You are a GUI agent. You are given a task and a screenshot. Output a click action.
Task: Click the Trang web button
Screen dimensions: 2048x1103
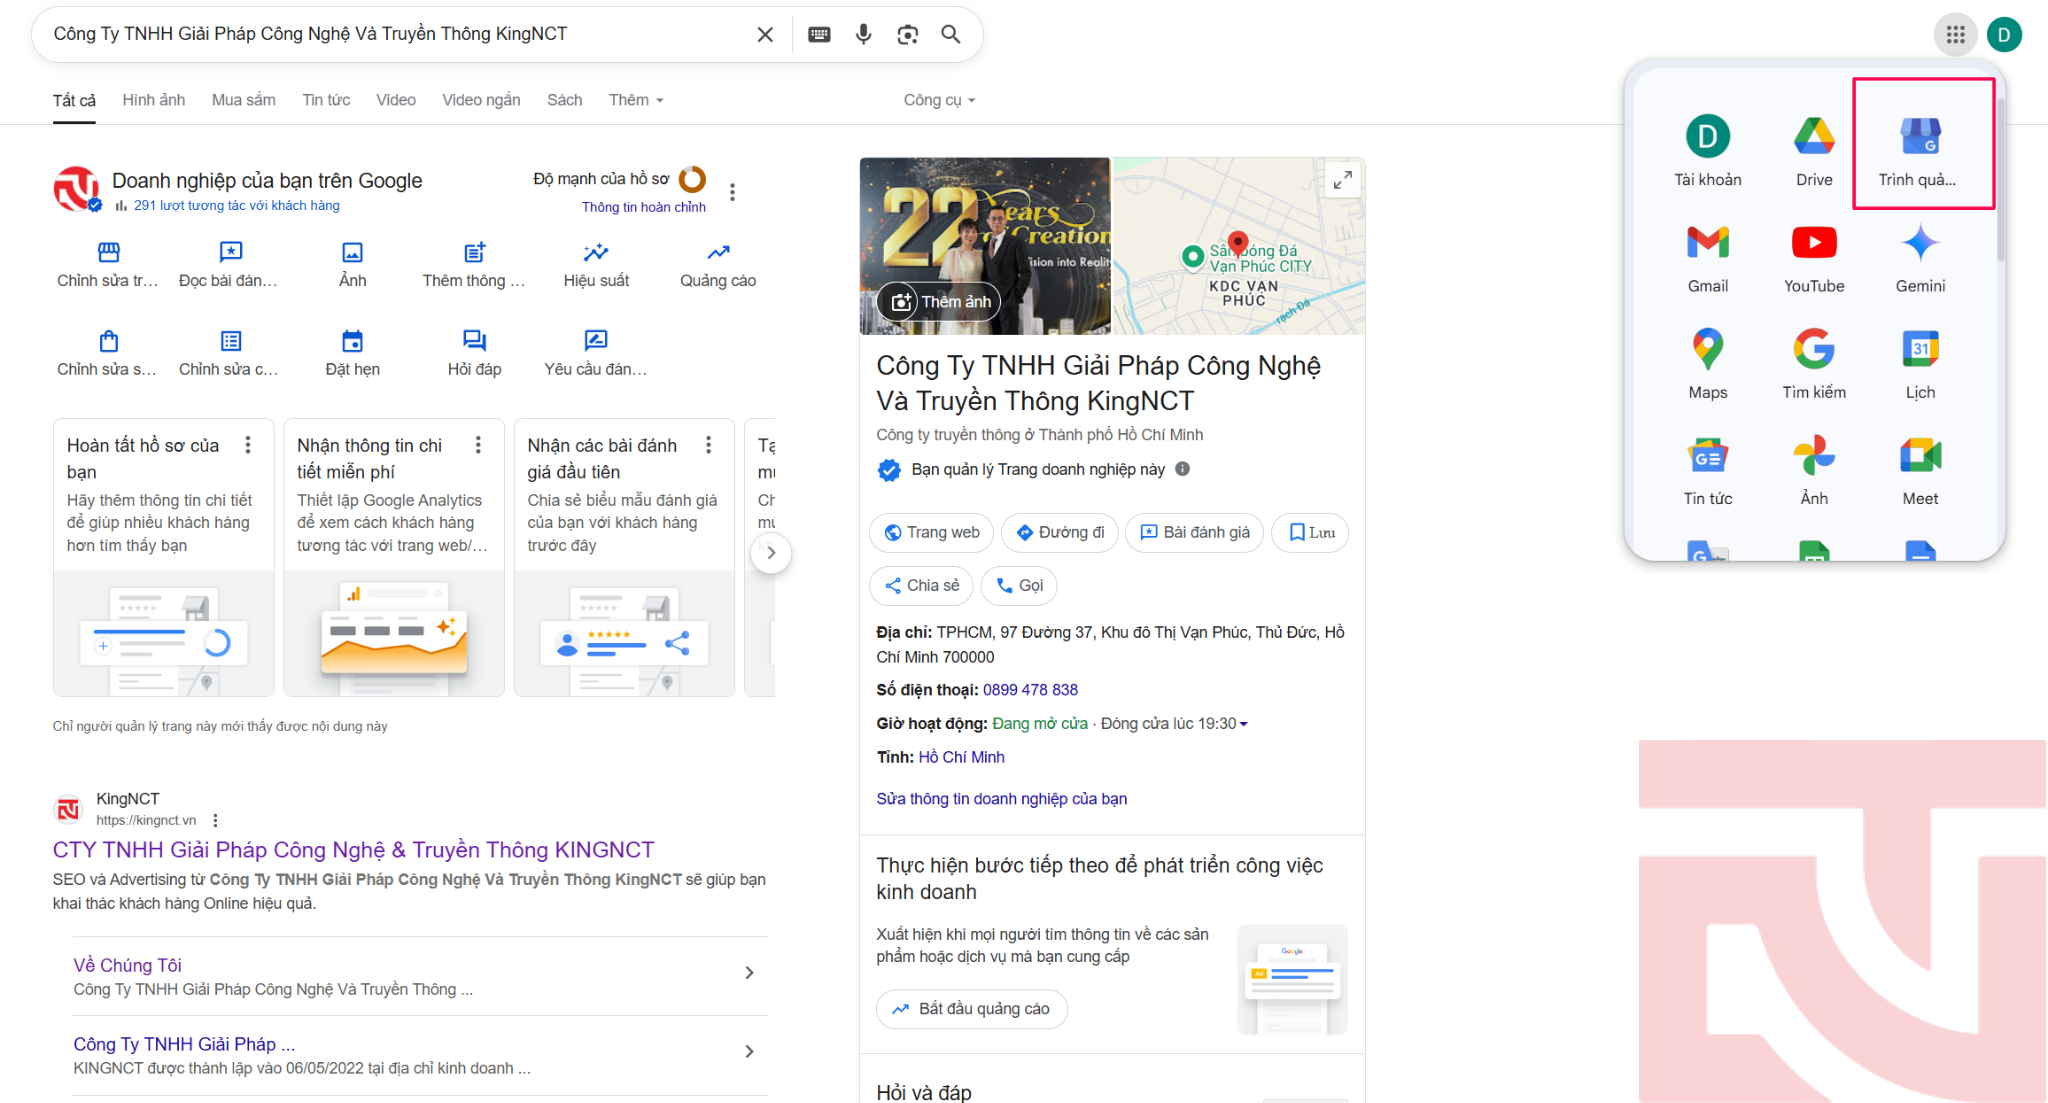(932, 532)
